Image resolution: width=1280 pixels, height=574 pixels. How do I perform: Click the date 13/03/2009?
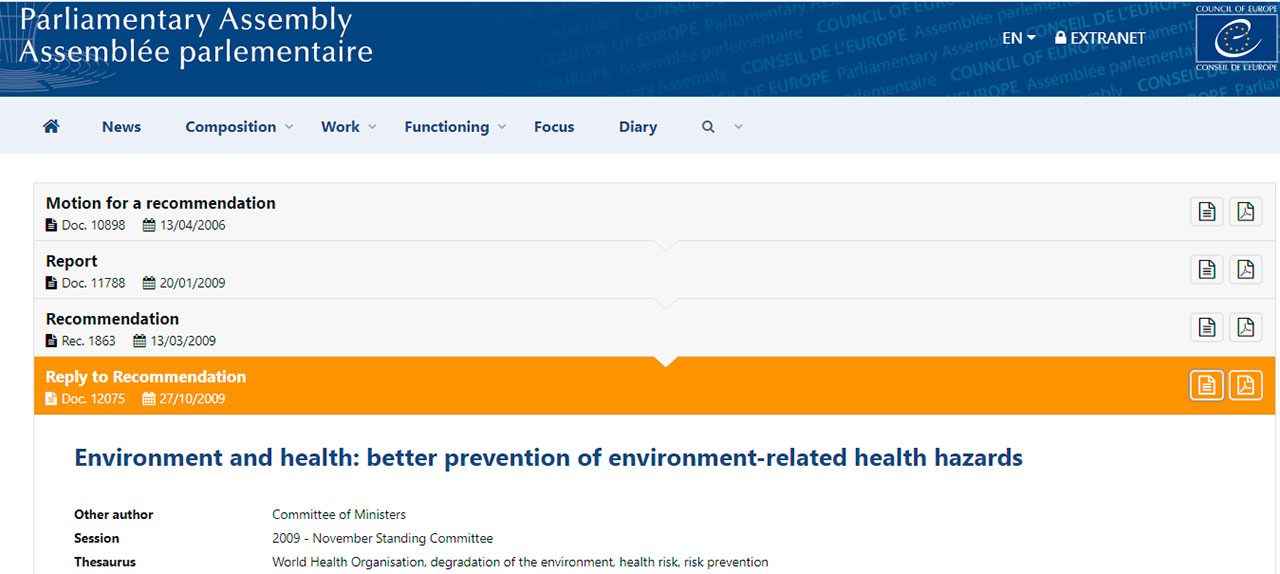(183, 341)
